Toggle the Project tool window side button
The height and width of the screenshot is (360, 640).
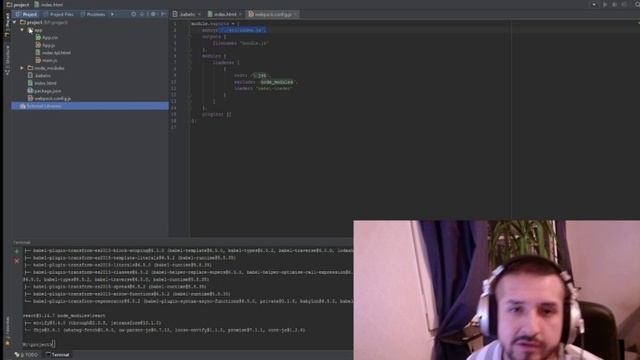(x=7, y=25)
